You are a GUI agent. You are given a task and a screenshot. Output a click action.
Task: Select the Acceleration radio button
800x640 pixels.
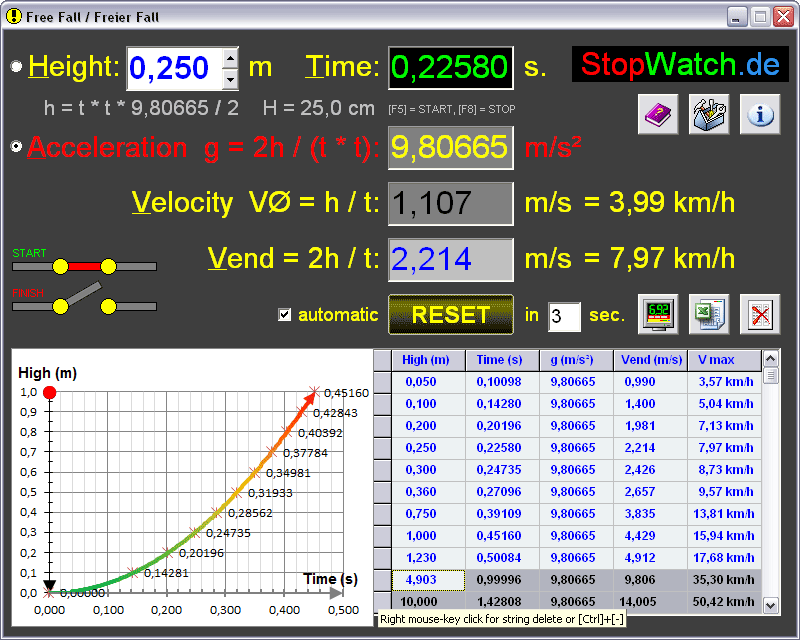(16, 147)
